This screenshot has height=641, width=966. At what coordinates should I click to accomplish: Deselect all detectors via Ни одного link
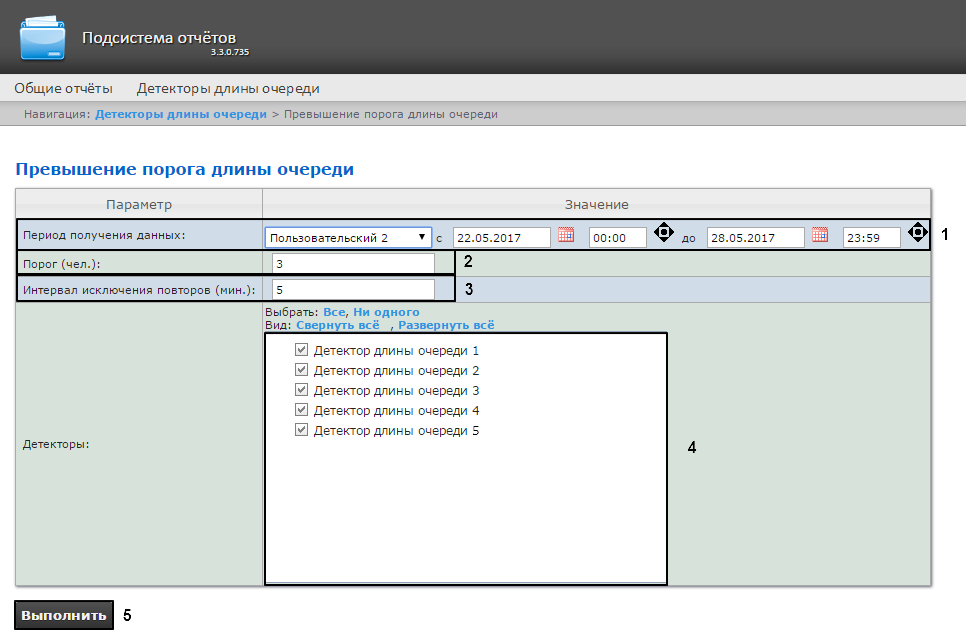pos(386,312)
